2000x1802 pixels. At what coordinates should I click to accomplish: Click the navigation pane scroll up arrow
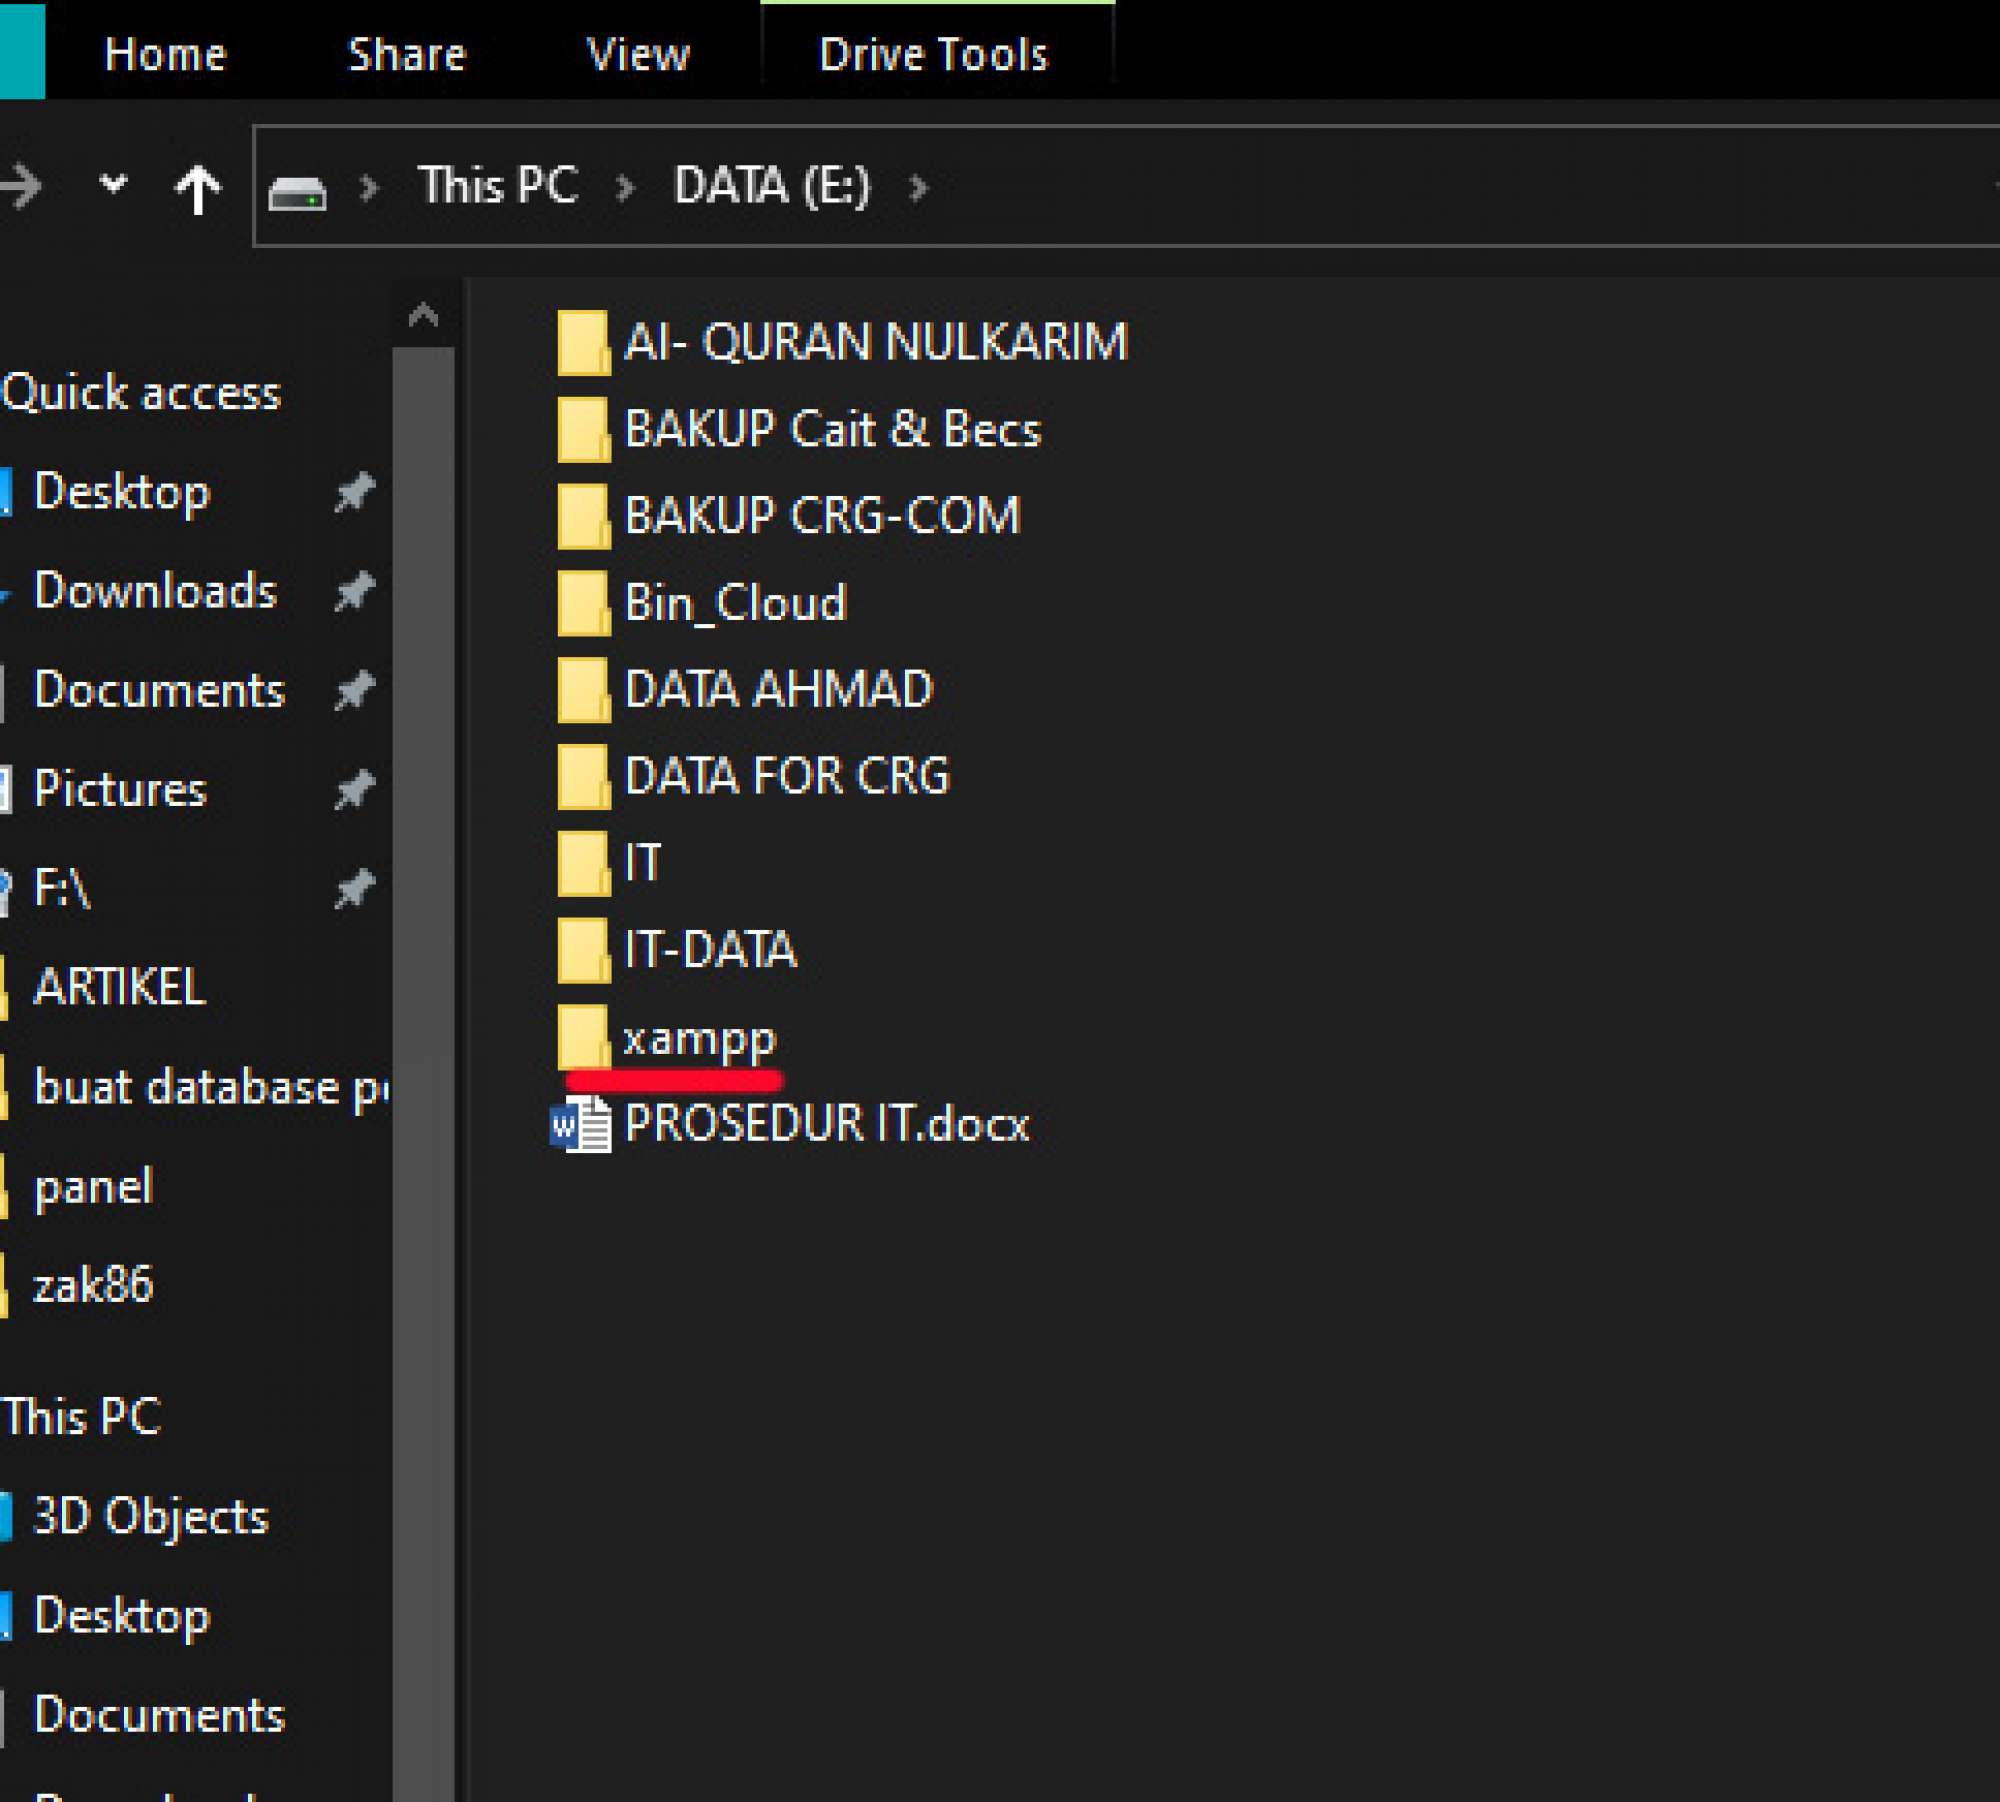[423, 316]
